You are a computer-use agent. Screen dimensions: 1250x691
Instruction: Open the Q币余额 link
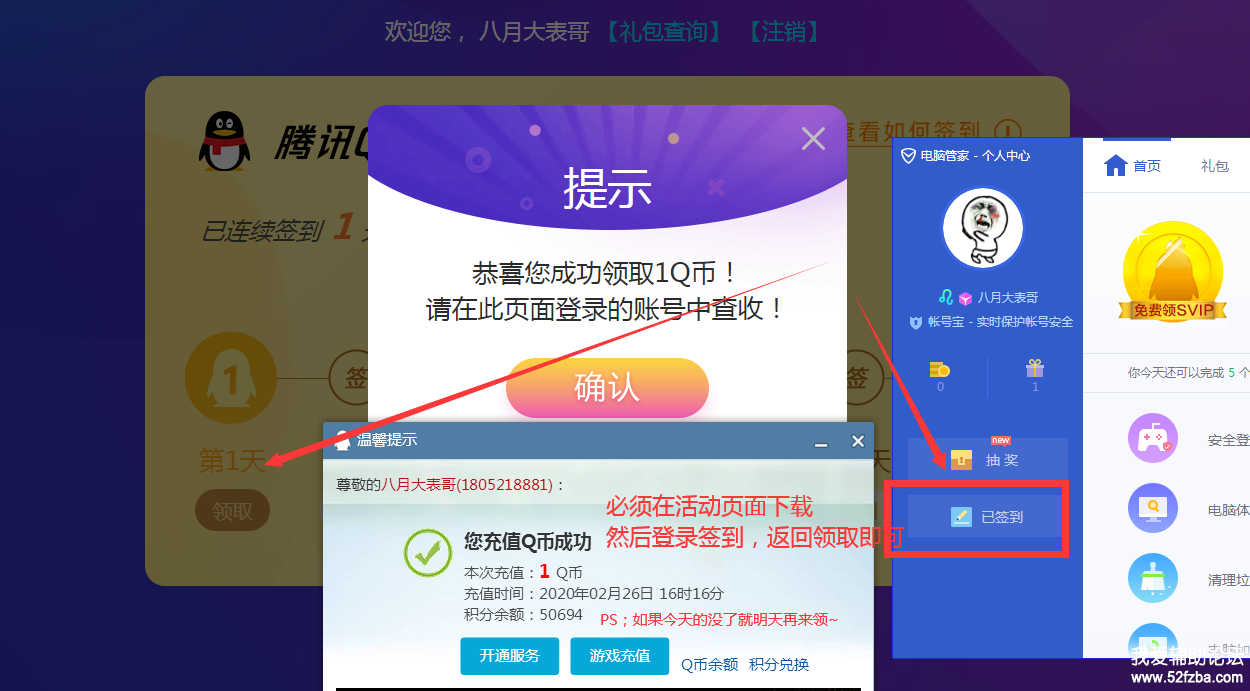710,664
